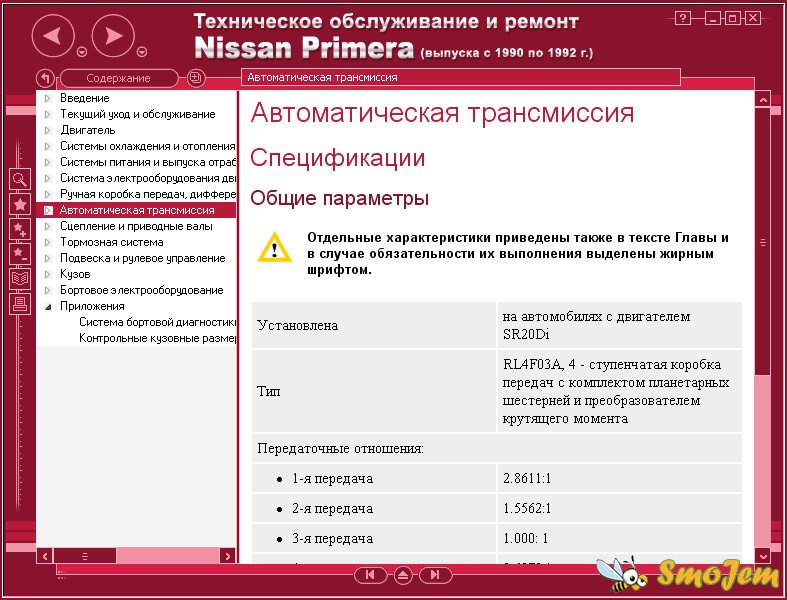Jump to the next chapter button
787x600 pixels.
click(435, 575)
